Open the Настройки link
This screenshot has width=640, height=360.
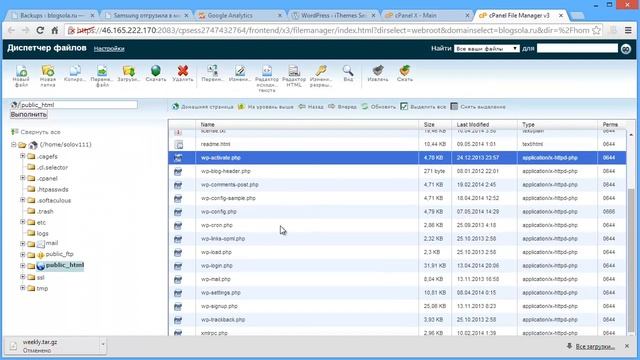coord(109,49)
